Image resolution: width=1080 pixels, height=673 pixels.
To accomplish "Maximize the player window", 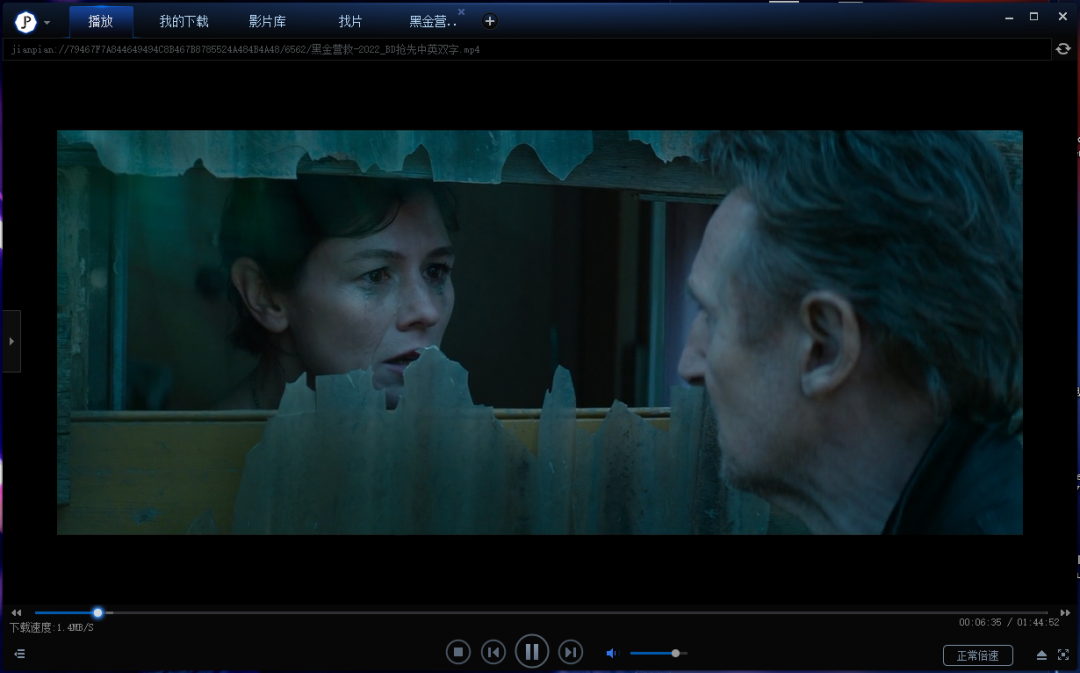I will click(x=1034, y=17).
